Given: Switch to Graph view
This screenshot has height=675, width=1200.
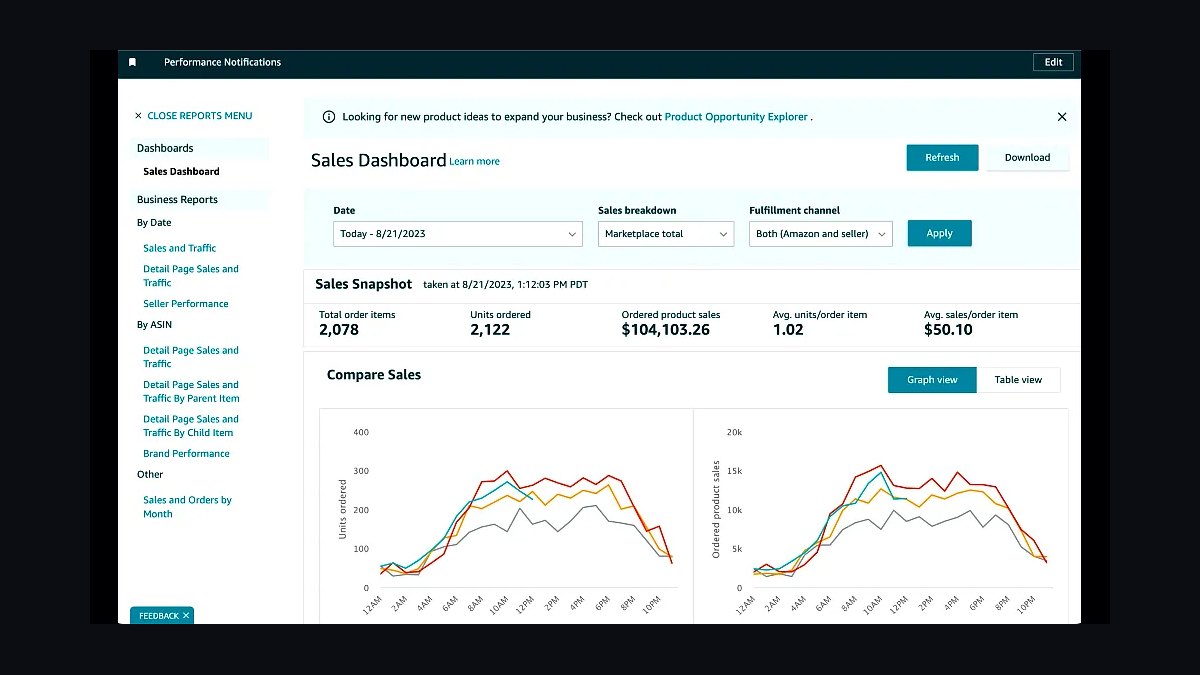Looking at the screenshot, I should [x=932, y=380].
